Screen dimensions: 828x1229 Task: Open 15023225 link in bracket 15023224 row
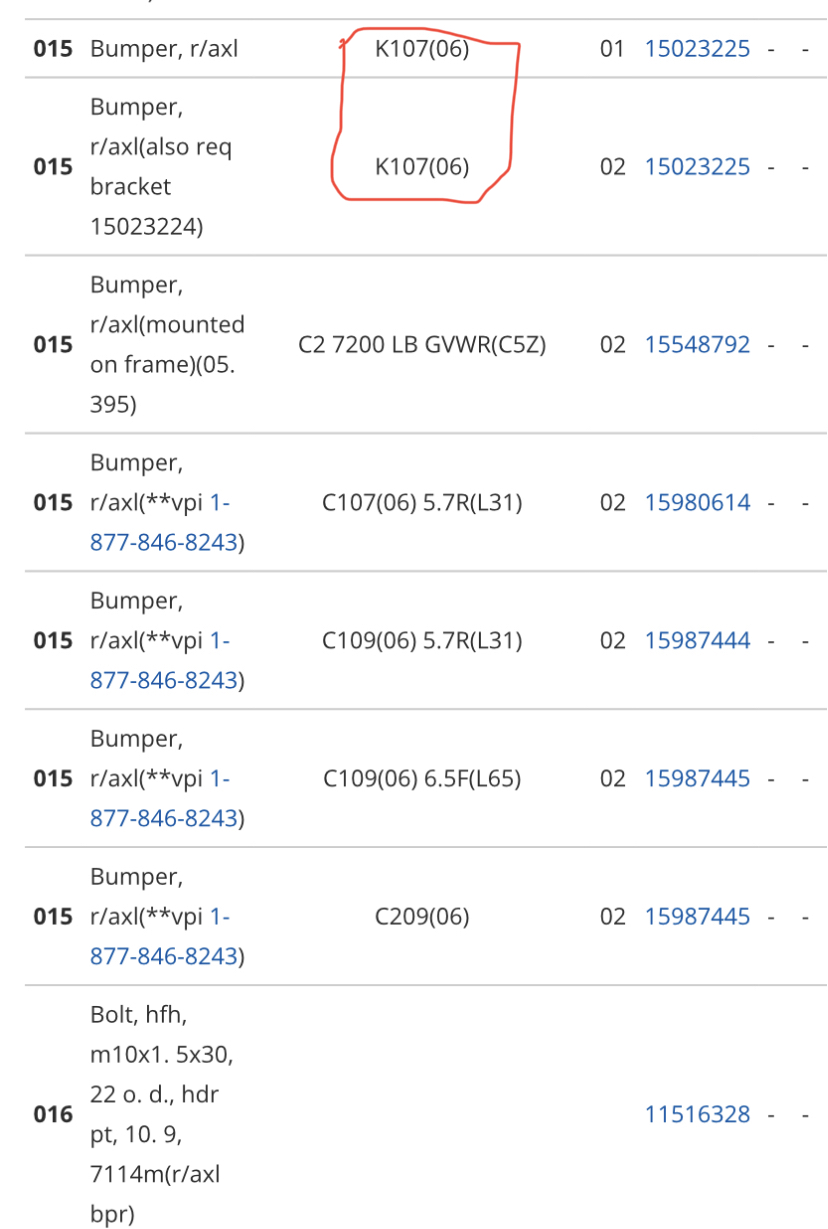click(697, 167)
